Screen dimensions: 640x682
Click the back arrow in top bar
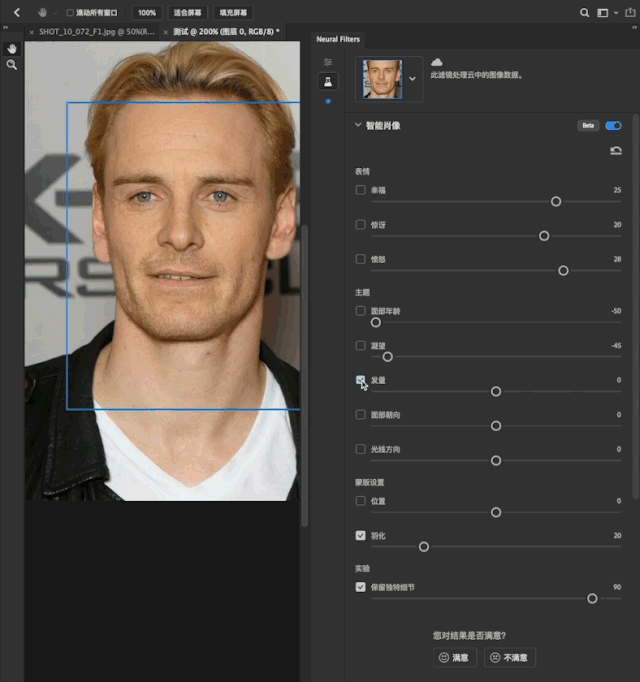[16, 12]
